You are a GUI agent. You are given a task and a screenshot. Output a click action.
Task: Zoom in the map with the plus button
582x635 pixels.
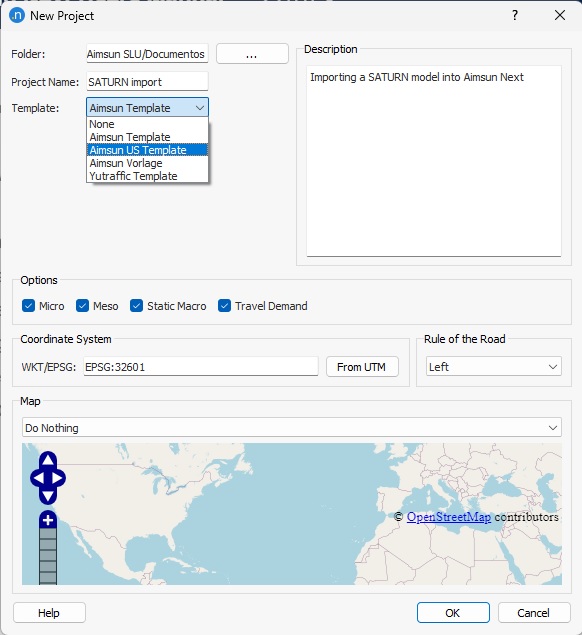tap(48, 520)
